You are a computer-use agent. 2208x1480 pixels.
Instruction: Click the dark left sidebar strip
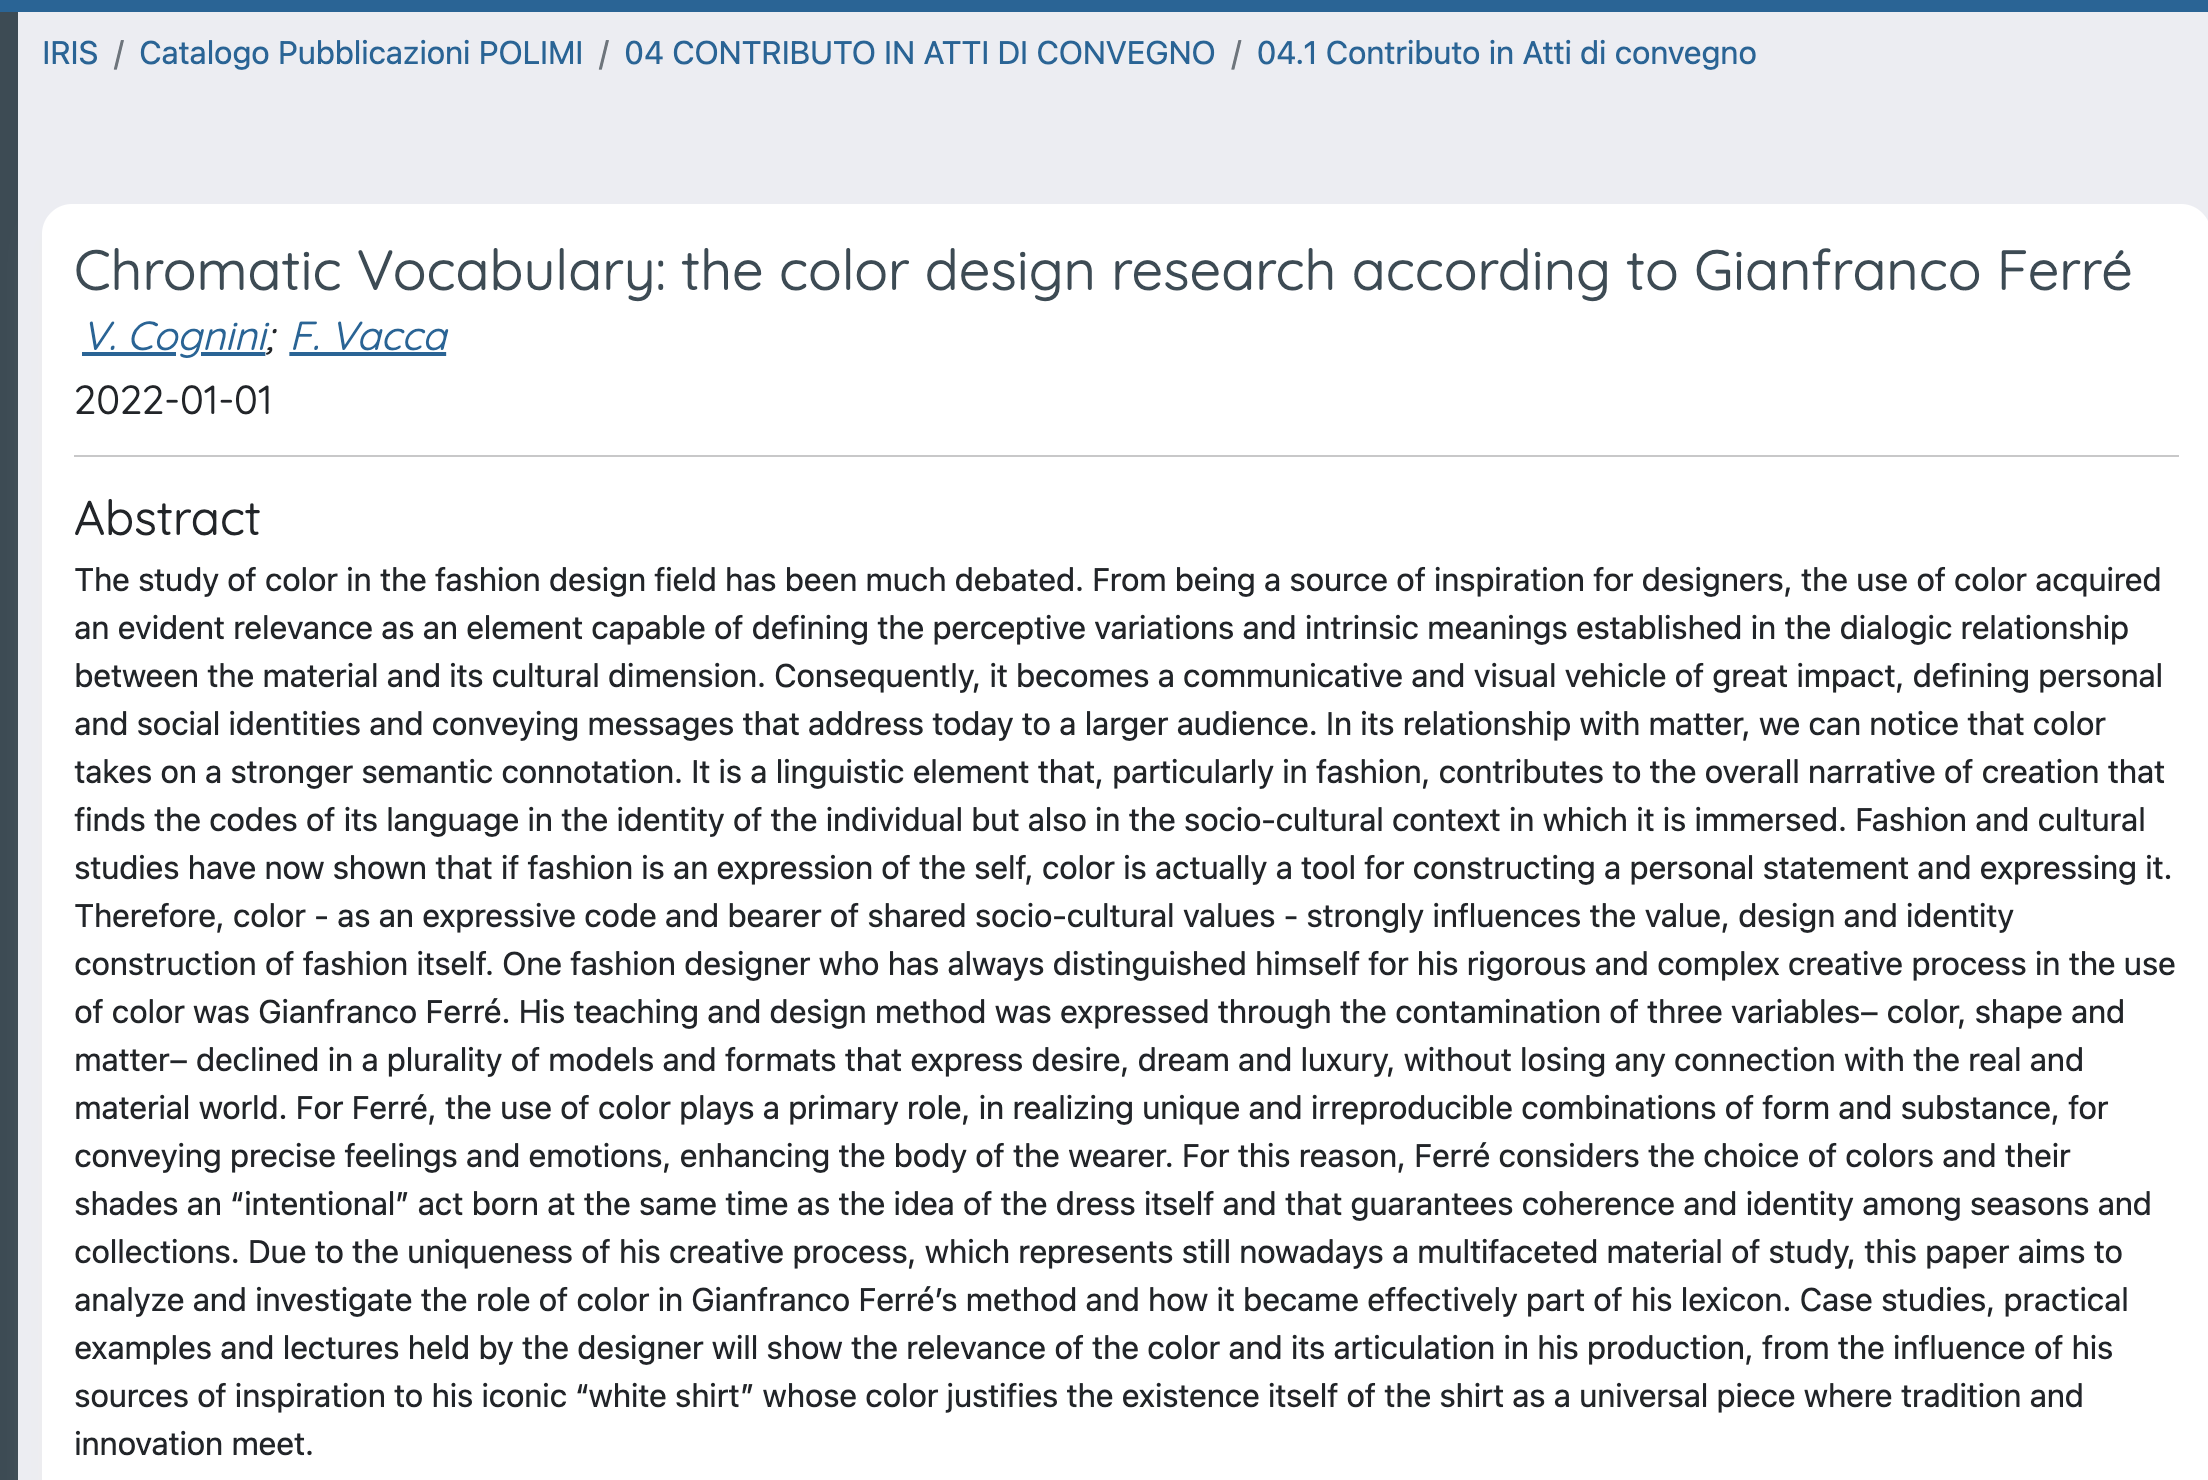point(8,740)
